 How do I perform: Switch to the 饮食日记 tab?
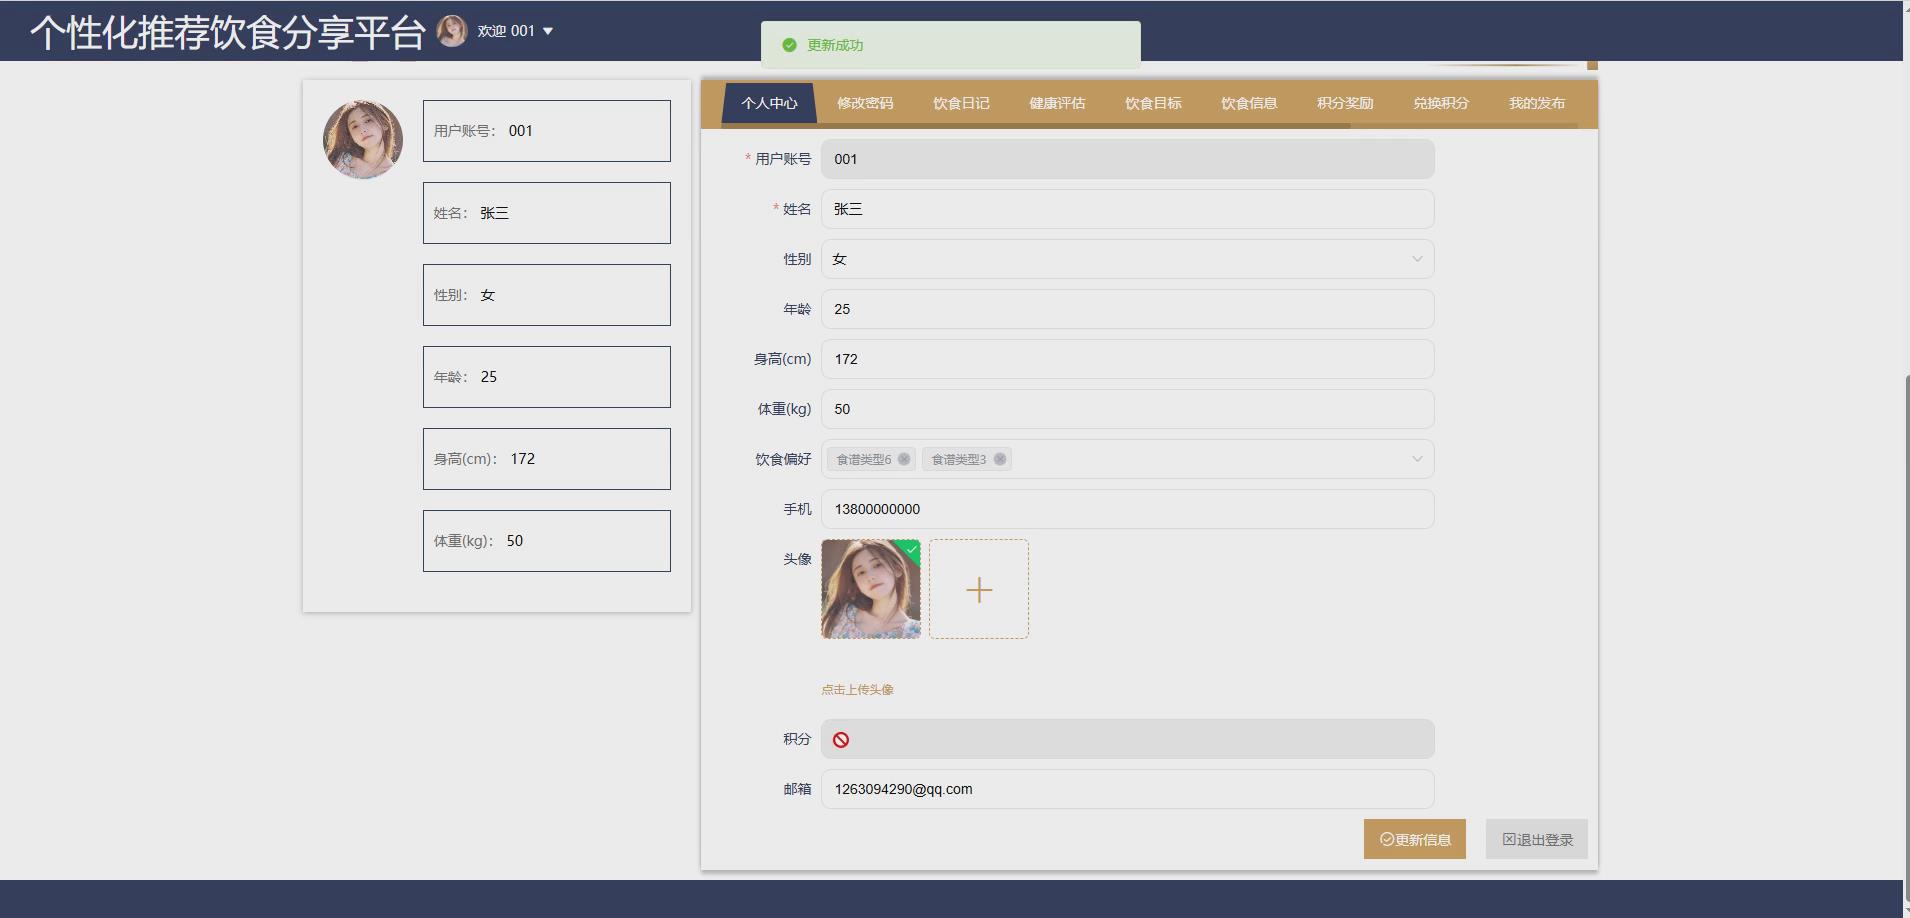pyautogui.click(x=959, y=103)
